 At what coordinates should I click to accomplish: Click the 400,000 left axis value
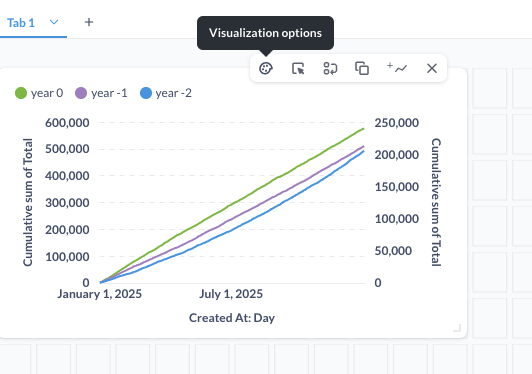(x=67, y=176)
